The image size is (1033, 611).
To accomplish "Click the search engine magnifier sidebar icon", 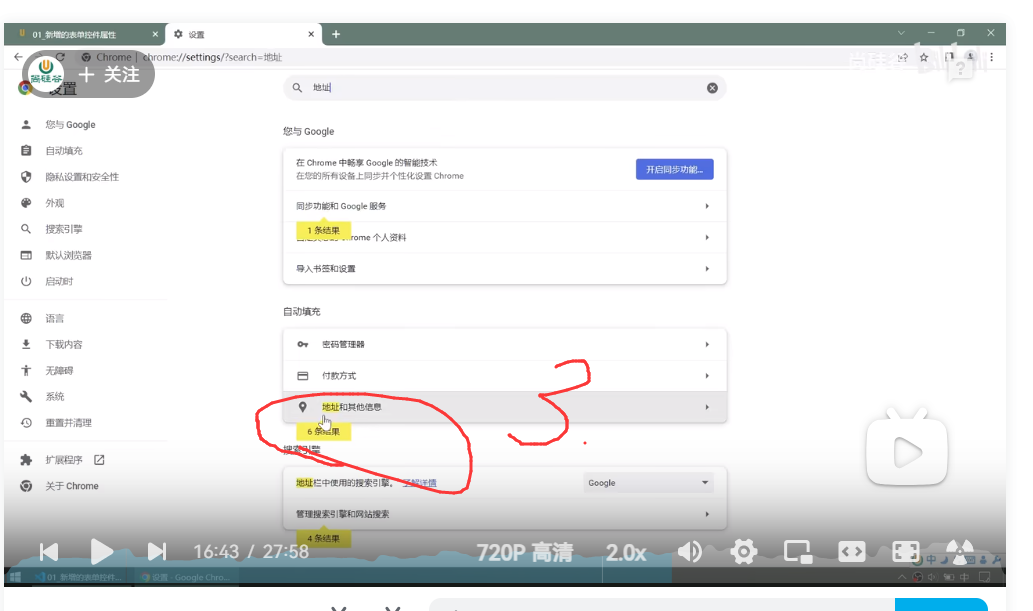I will click(26, 229).
